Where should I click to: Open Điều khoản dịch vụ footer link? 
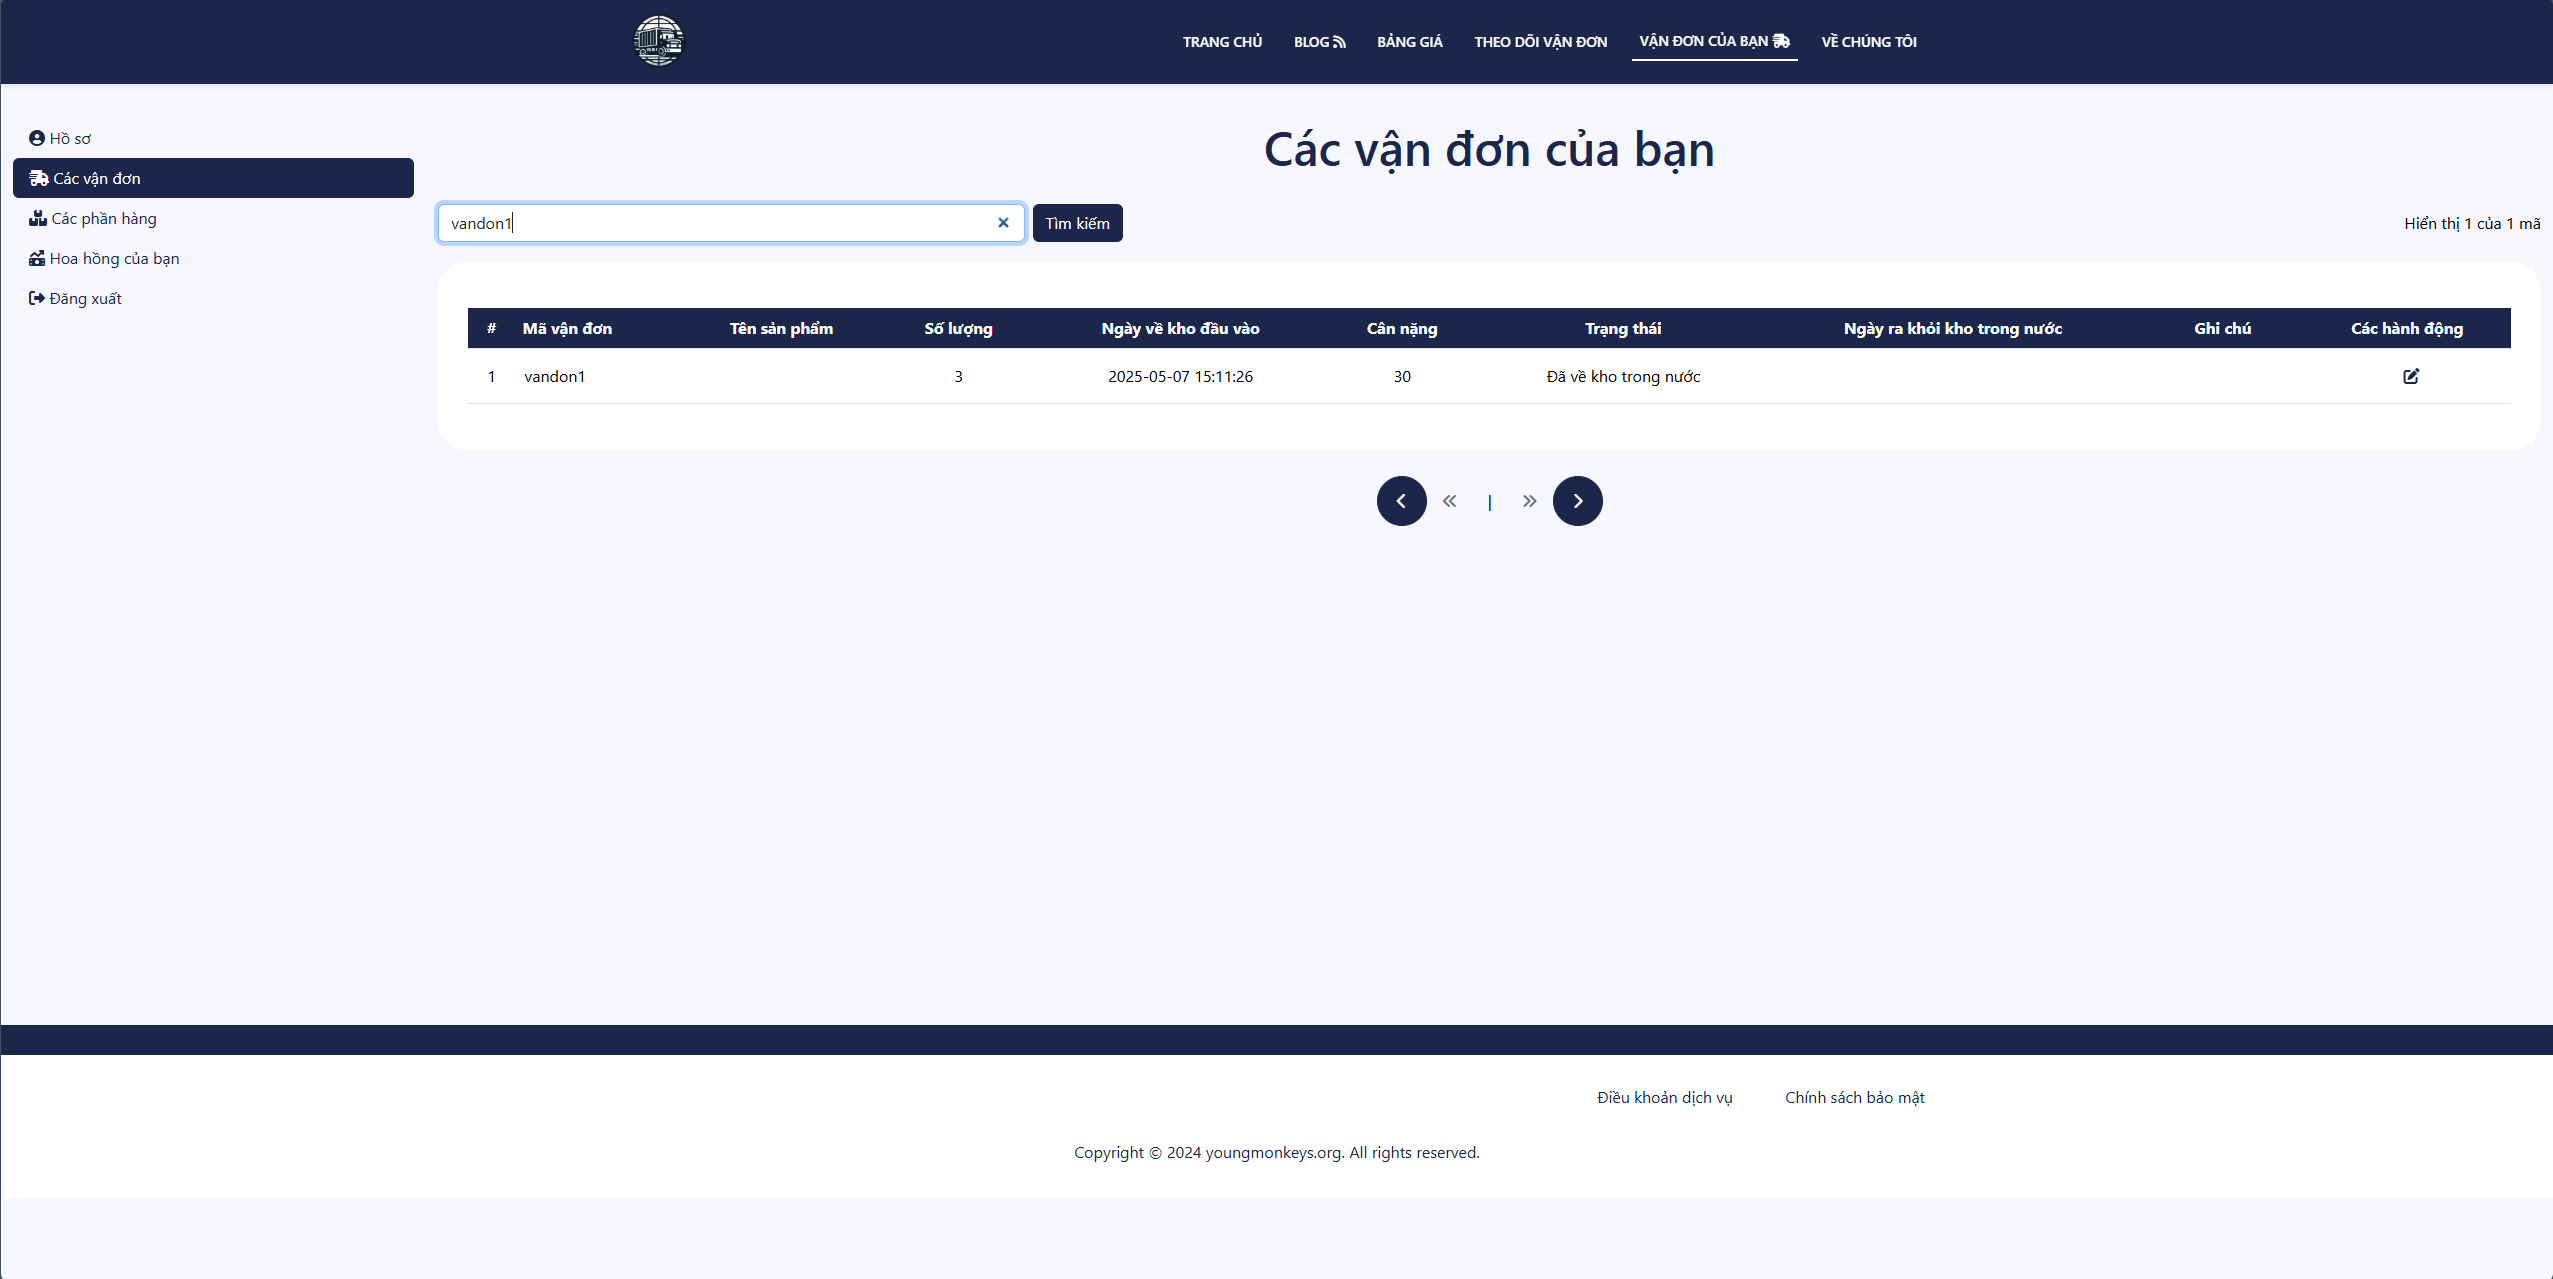click(x=1664, y=1097)
